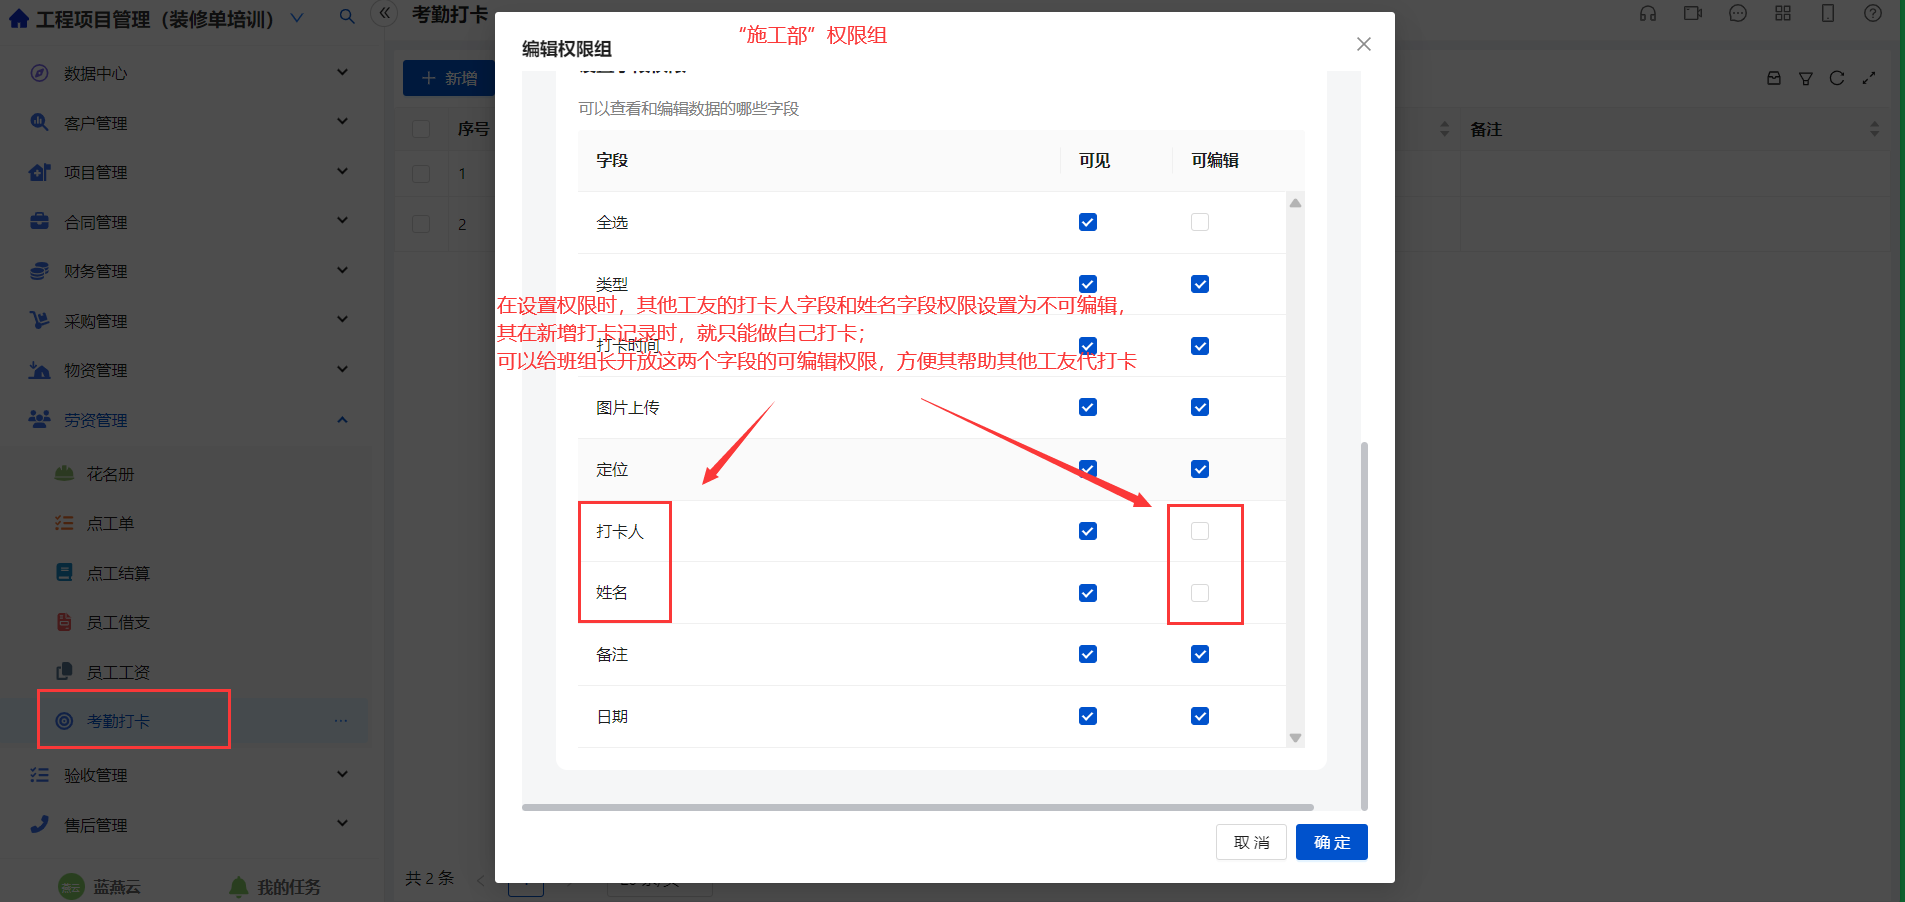Screen dimensions: 1905x902
Task: Click the 新增 button
Action: point(449,78)
